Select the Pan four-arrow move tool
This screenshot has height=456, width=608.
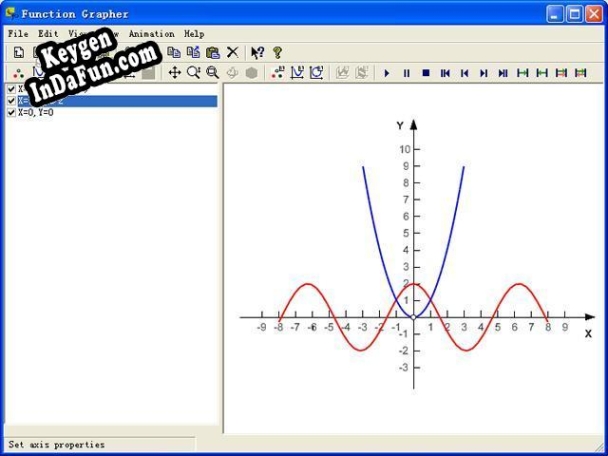pyautogui.click(x=174, y=73)
